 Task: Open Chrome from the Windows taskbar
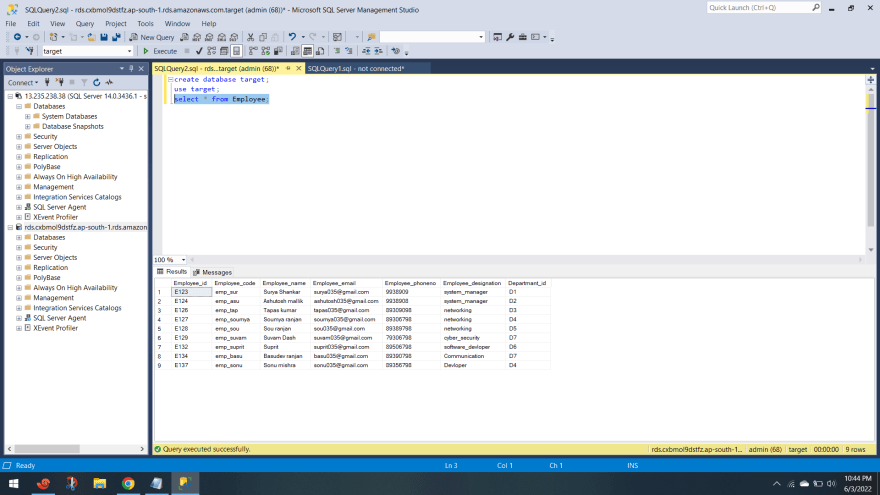(129, 483)
